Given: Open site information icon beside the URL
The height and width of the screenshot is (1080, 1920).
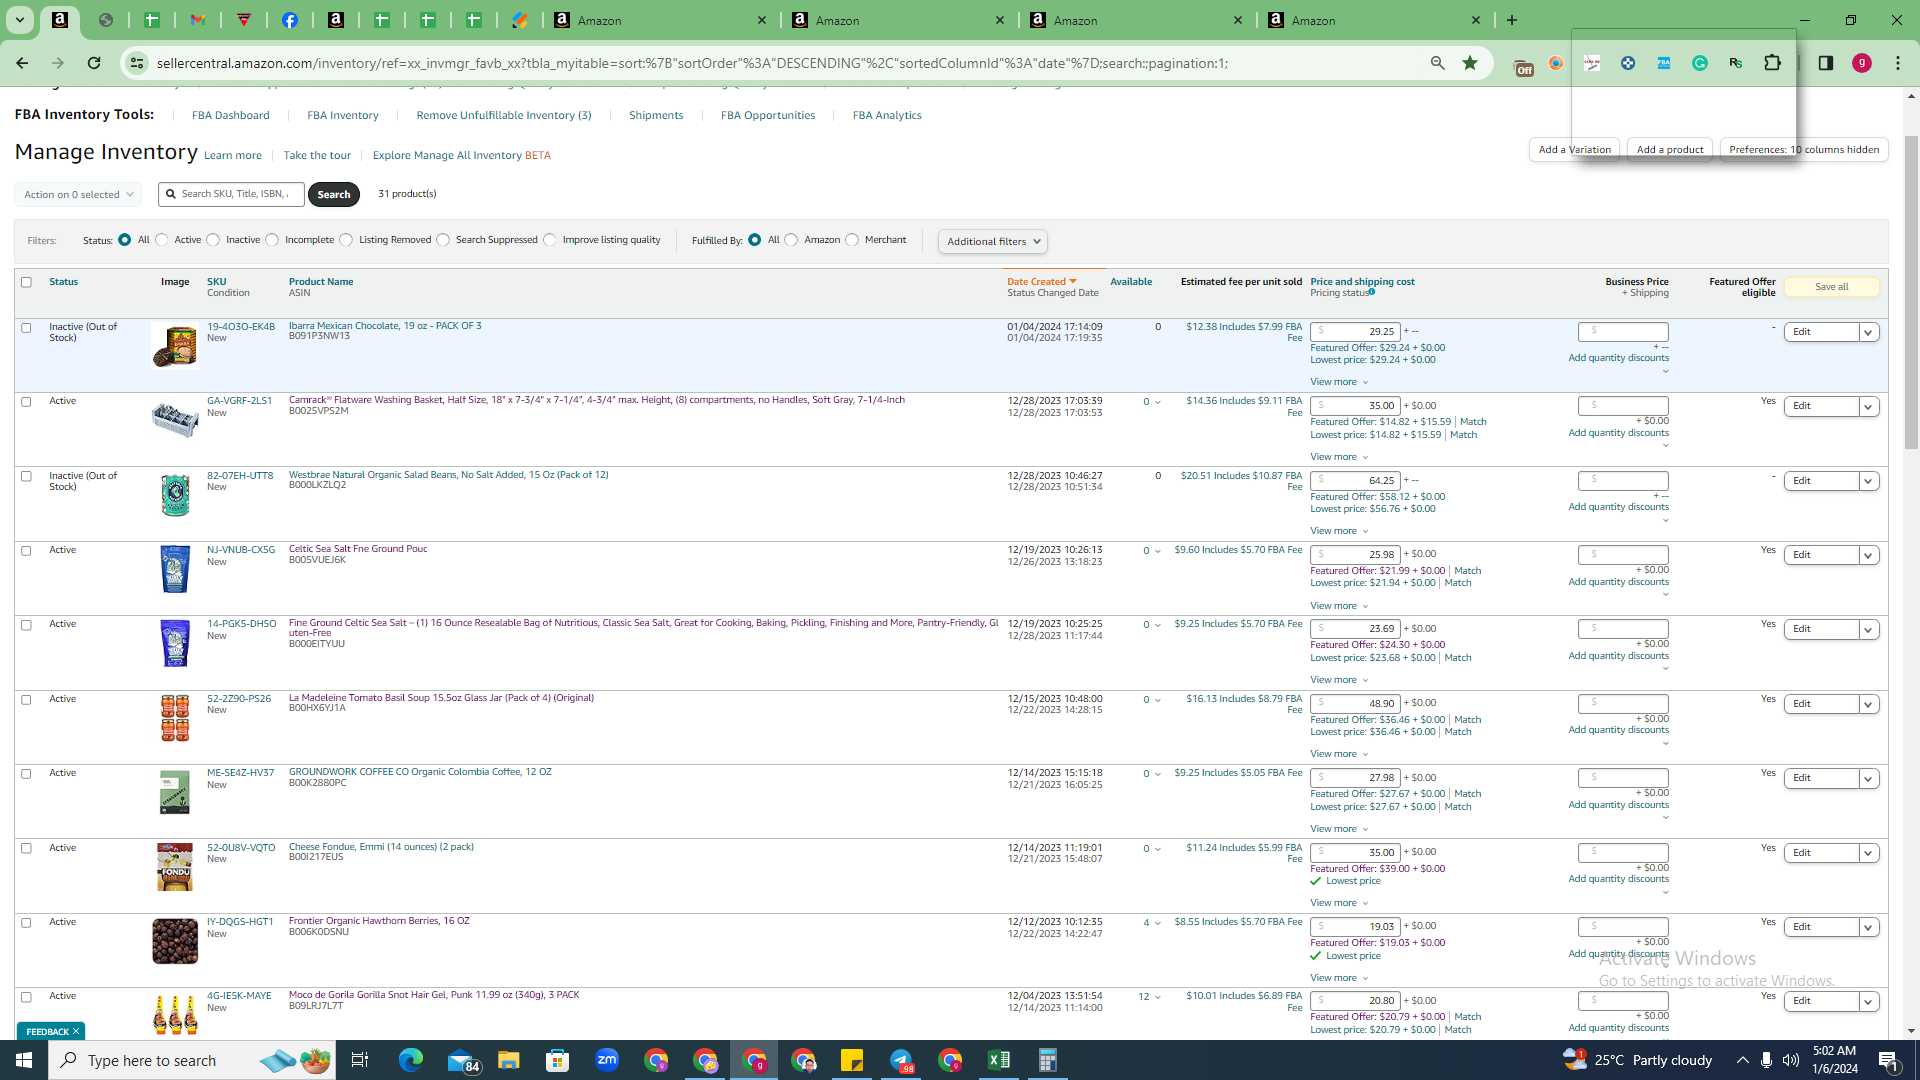Looking at the screenshot, I should (137, 63).
